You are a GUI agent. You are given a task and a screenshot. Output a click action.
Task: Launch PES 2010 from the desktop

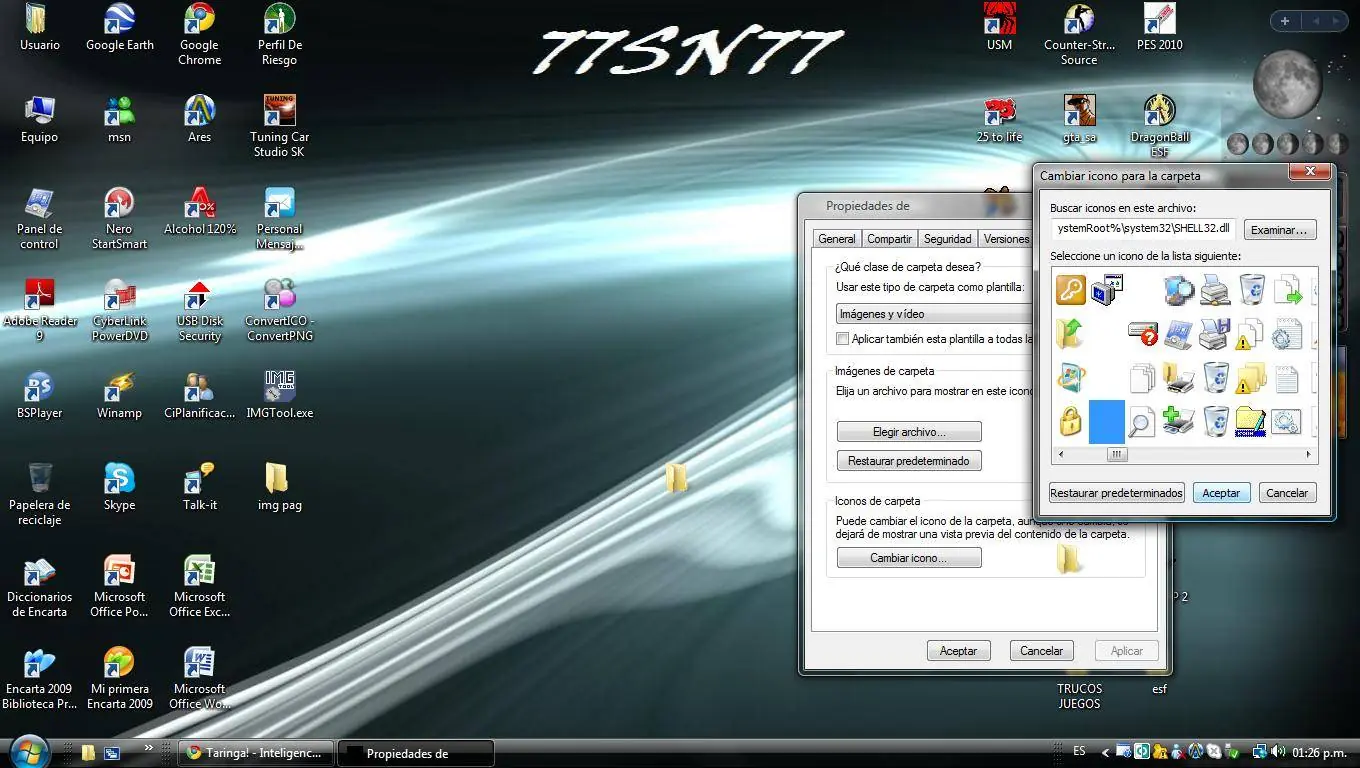pyautogui.click(x=1159, y=27)
